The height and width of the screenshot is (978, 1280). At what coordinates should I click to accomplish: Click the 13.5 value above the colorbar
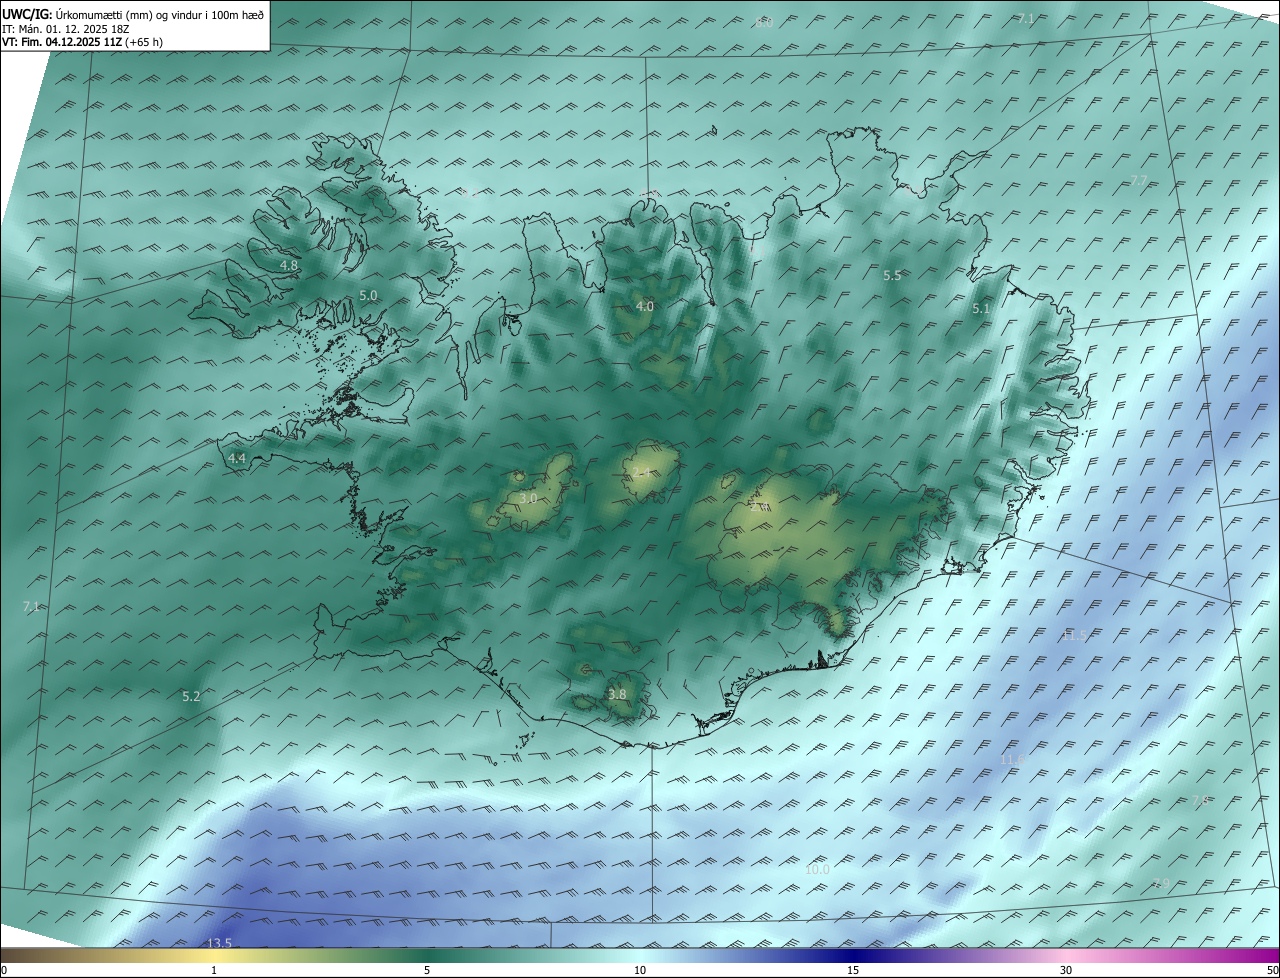click(219, 943)
